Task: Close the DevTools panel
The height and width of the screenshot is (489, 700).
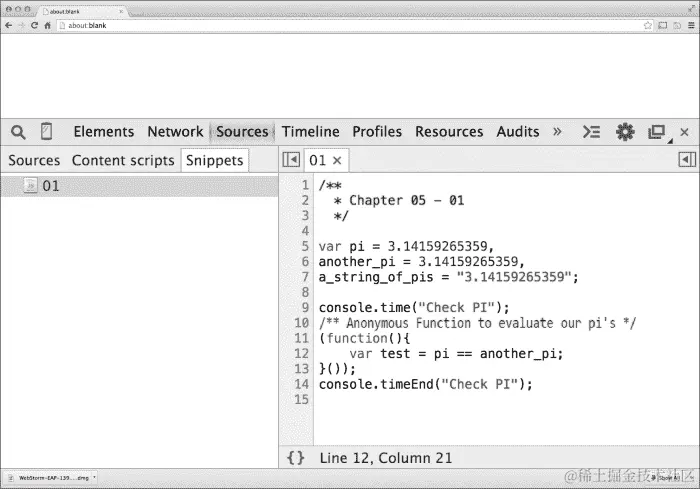Action: 684,132
